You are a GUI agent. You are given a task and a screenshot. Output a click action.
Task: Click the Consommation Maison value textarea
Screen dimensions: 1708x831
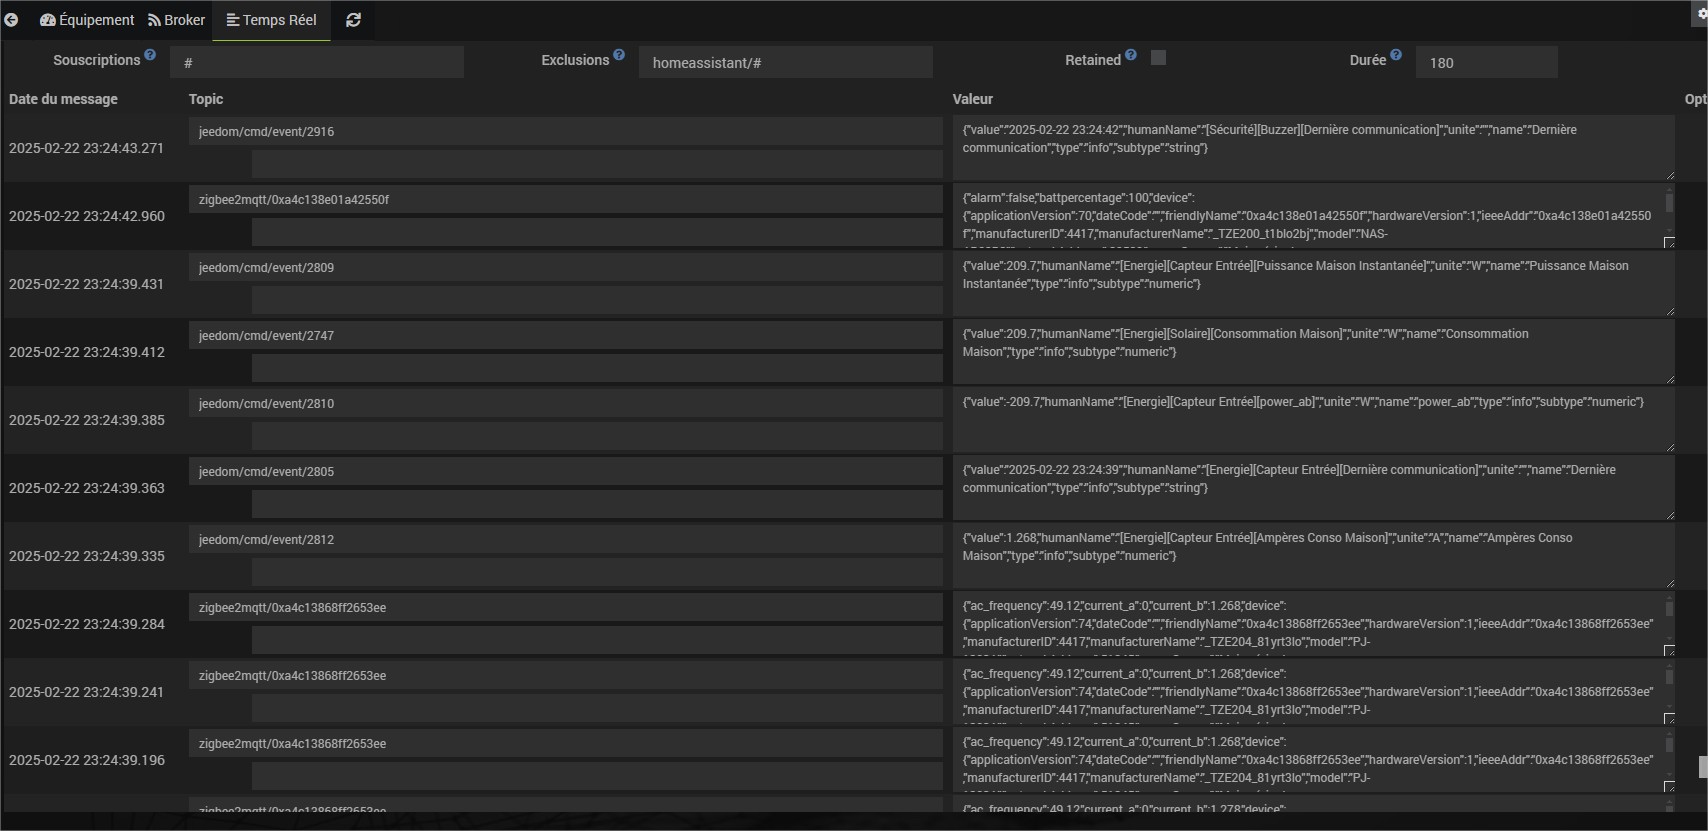pos(1312,352)
